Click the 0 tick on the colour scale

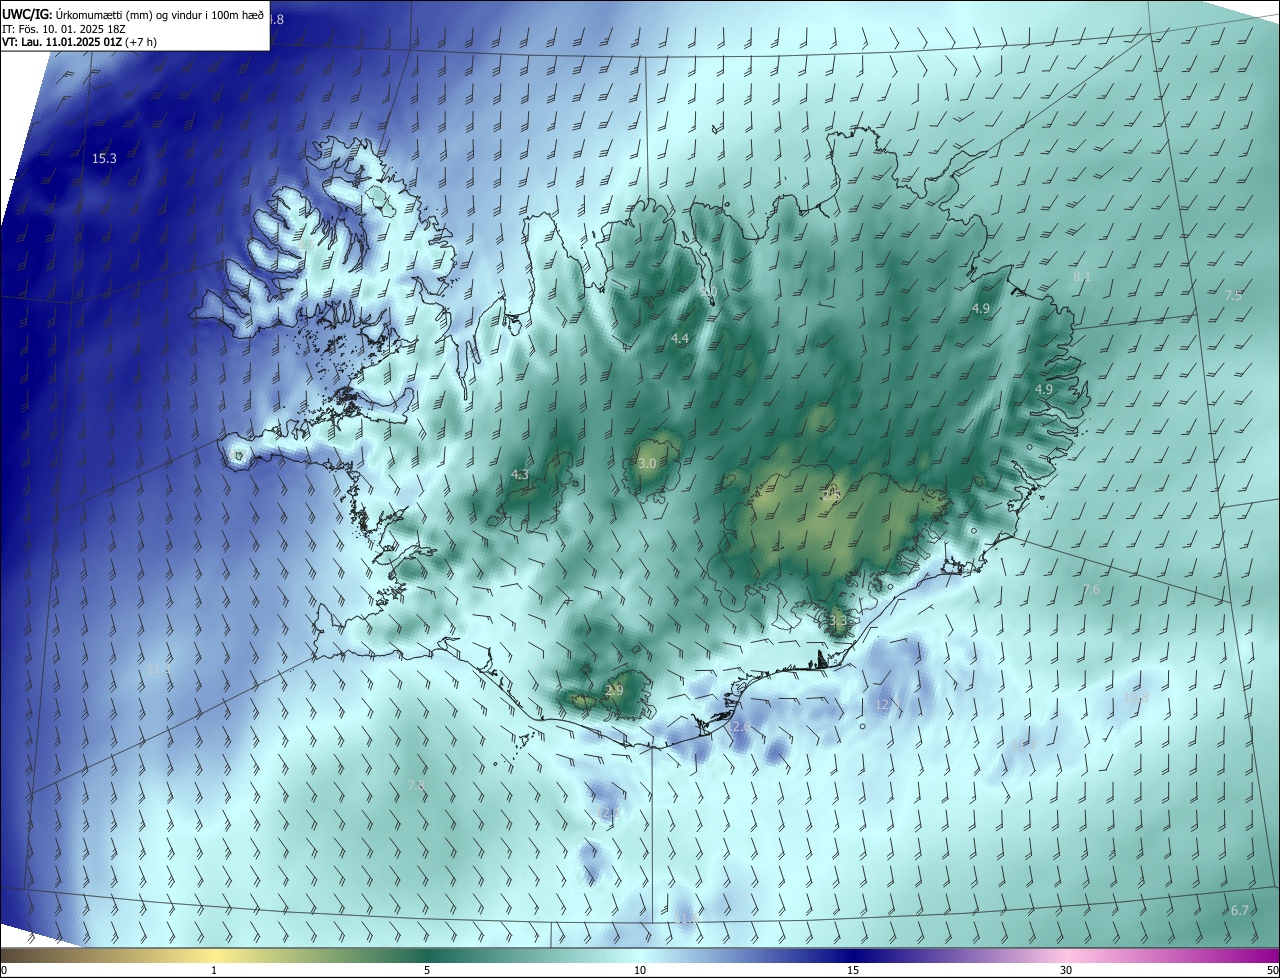coord(4,970)
